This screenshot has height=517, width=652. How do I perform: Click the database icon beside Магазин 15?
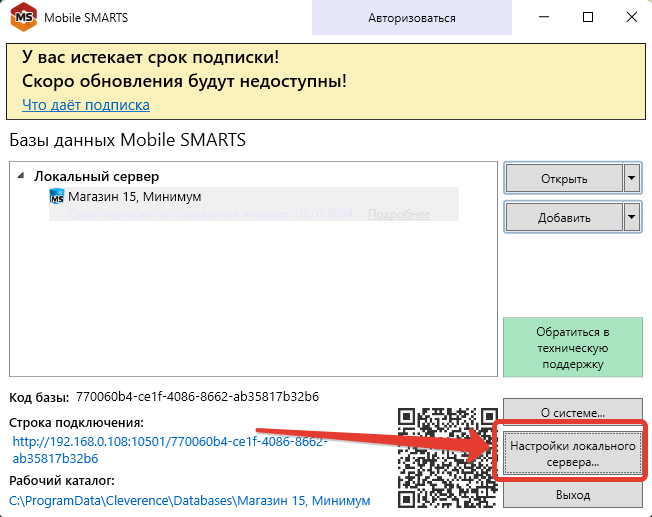[x=57, y=197]
